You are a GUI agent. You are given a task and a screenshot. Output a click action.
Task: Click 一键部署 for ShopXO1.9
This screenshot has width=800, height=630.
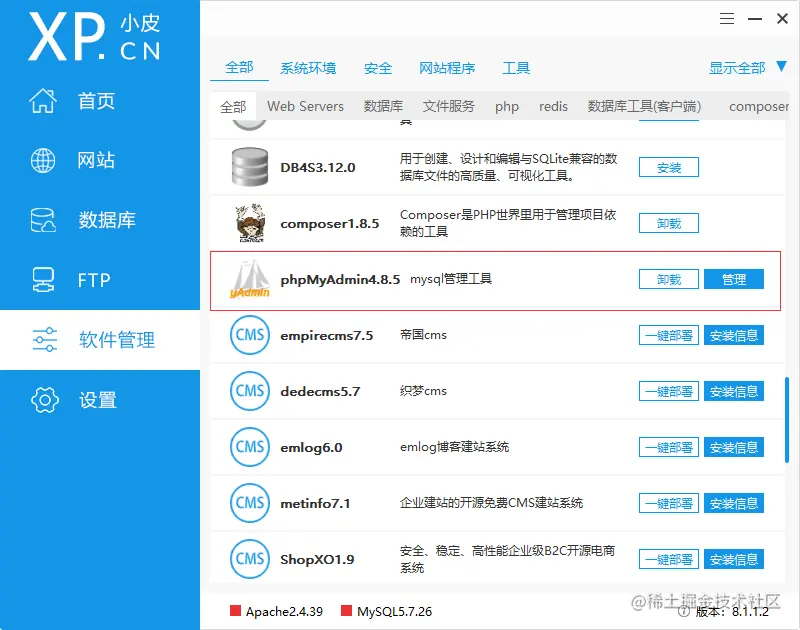click(x=669, y=560)
